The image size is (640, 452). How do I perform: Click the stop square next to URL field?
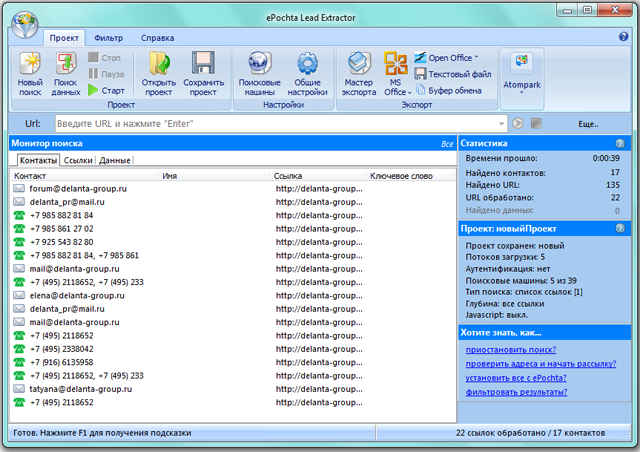536,123
